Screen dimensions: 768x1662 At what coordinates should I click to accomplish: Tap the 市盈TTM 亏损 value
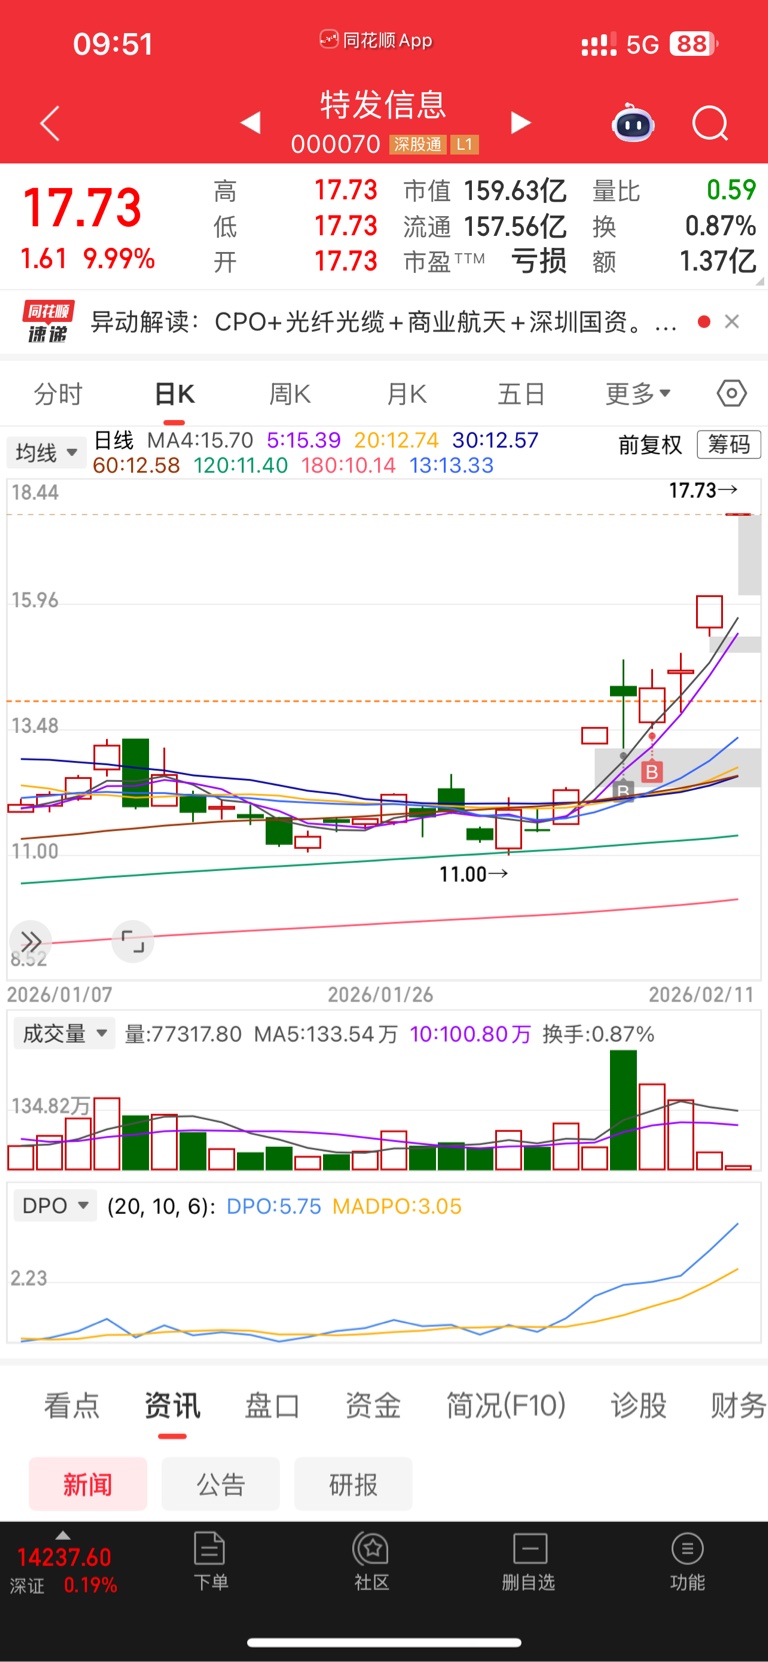pos(539,261)
